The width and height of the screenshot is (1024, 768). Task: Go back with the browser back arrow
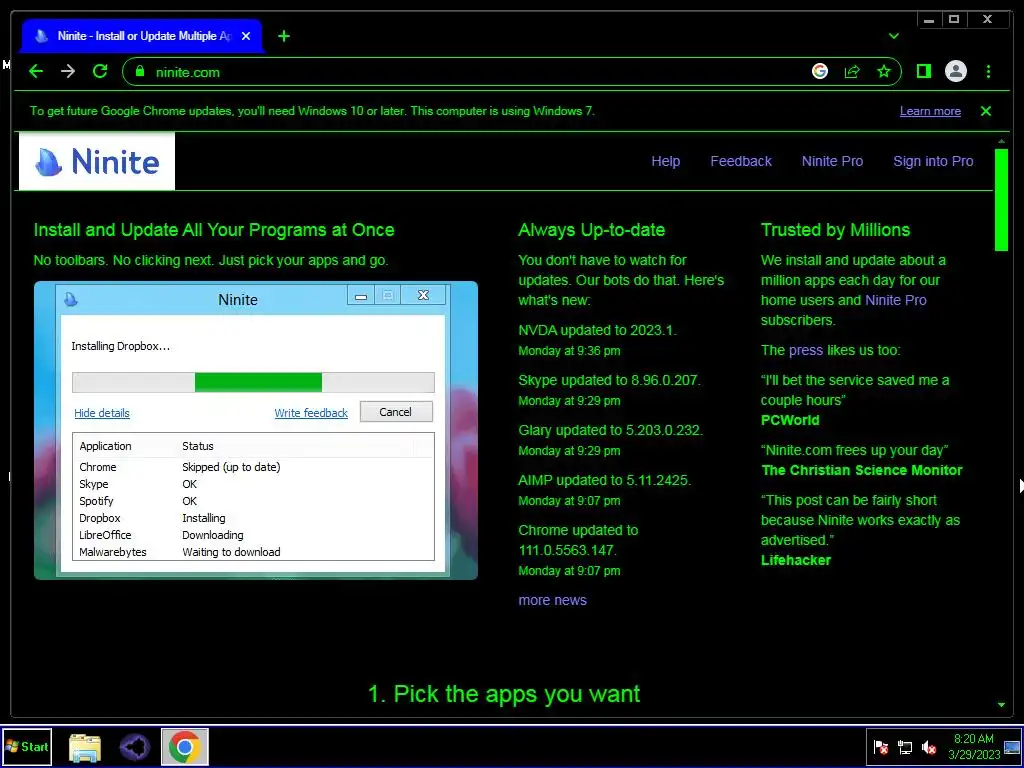point(36,71)
